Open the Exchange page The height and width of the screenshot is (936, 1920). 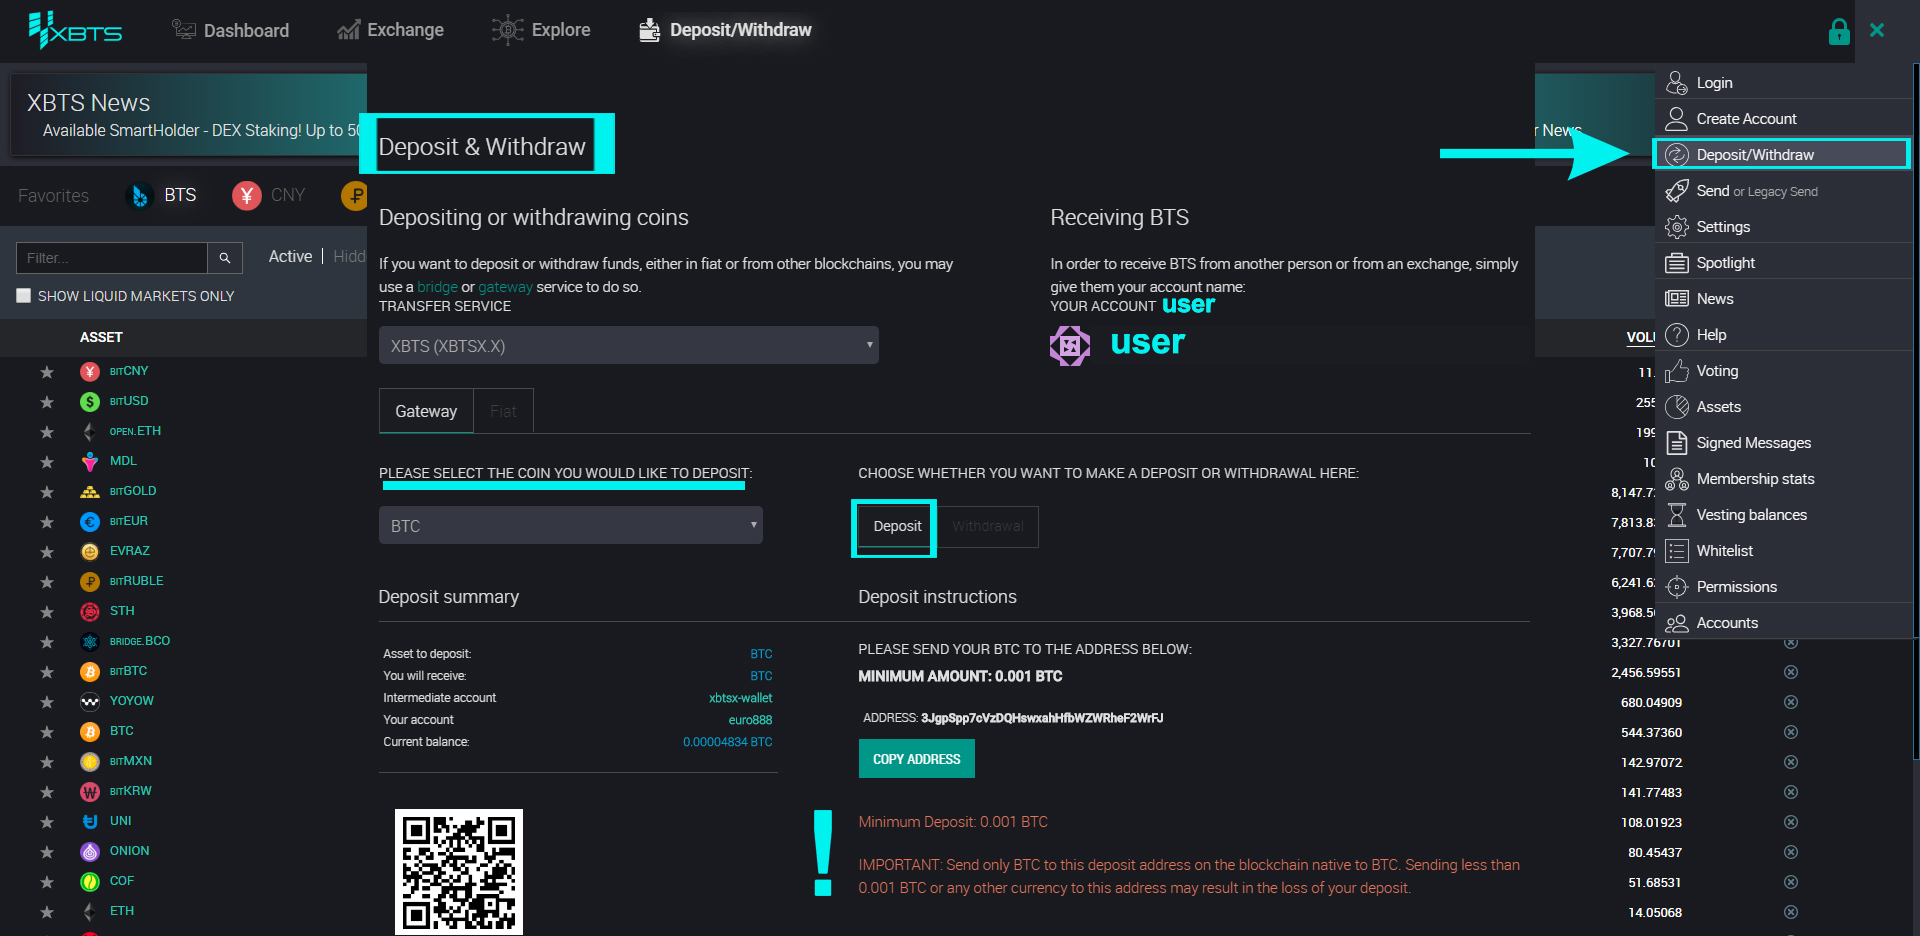pyautogui.click(x=390, y=30)
